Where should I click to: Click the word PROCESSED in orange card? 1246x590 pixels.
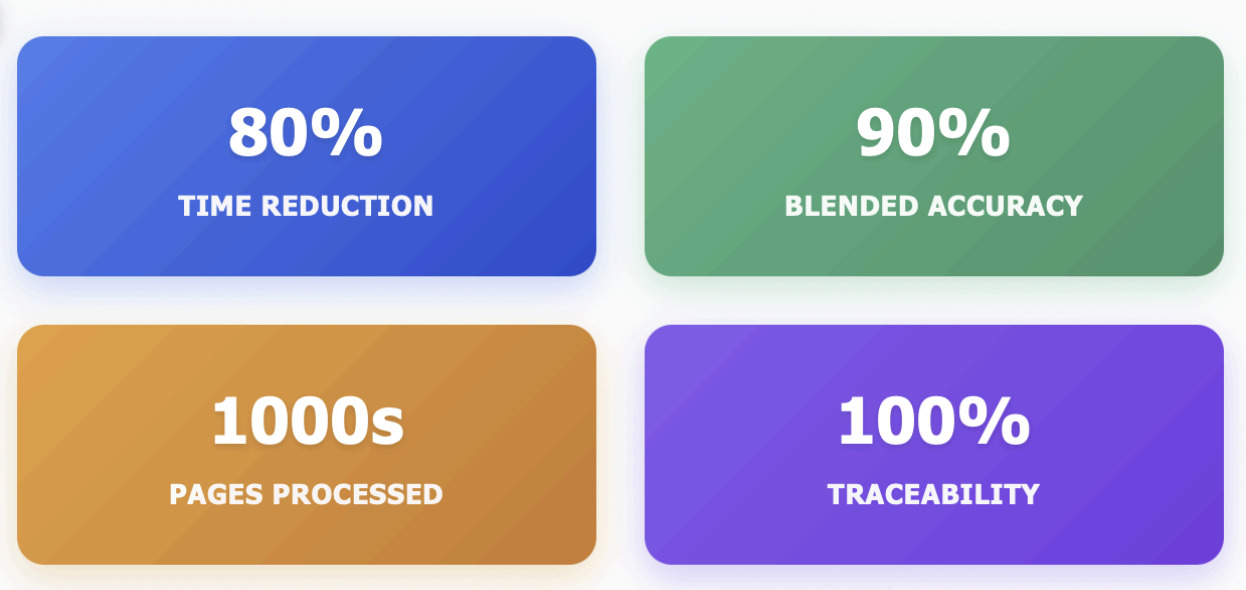[x=357, y=494]
